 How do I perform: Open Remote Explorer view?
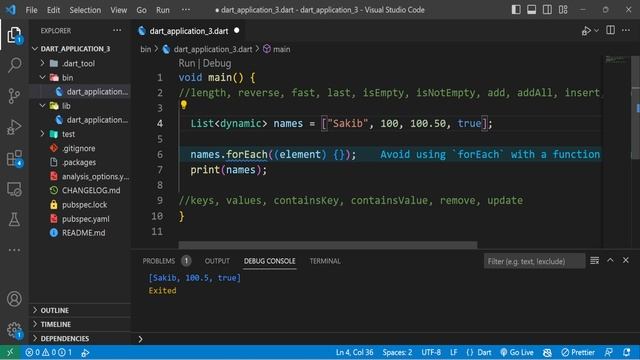coord(14,189)
